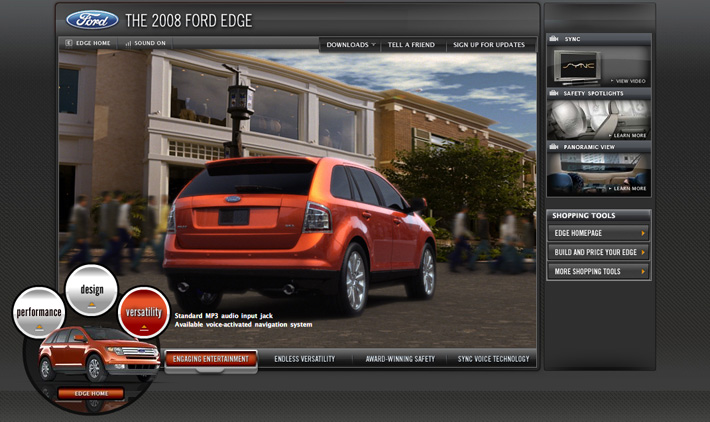Click arrow on Build And Price button

click(x=643, y=252)
